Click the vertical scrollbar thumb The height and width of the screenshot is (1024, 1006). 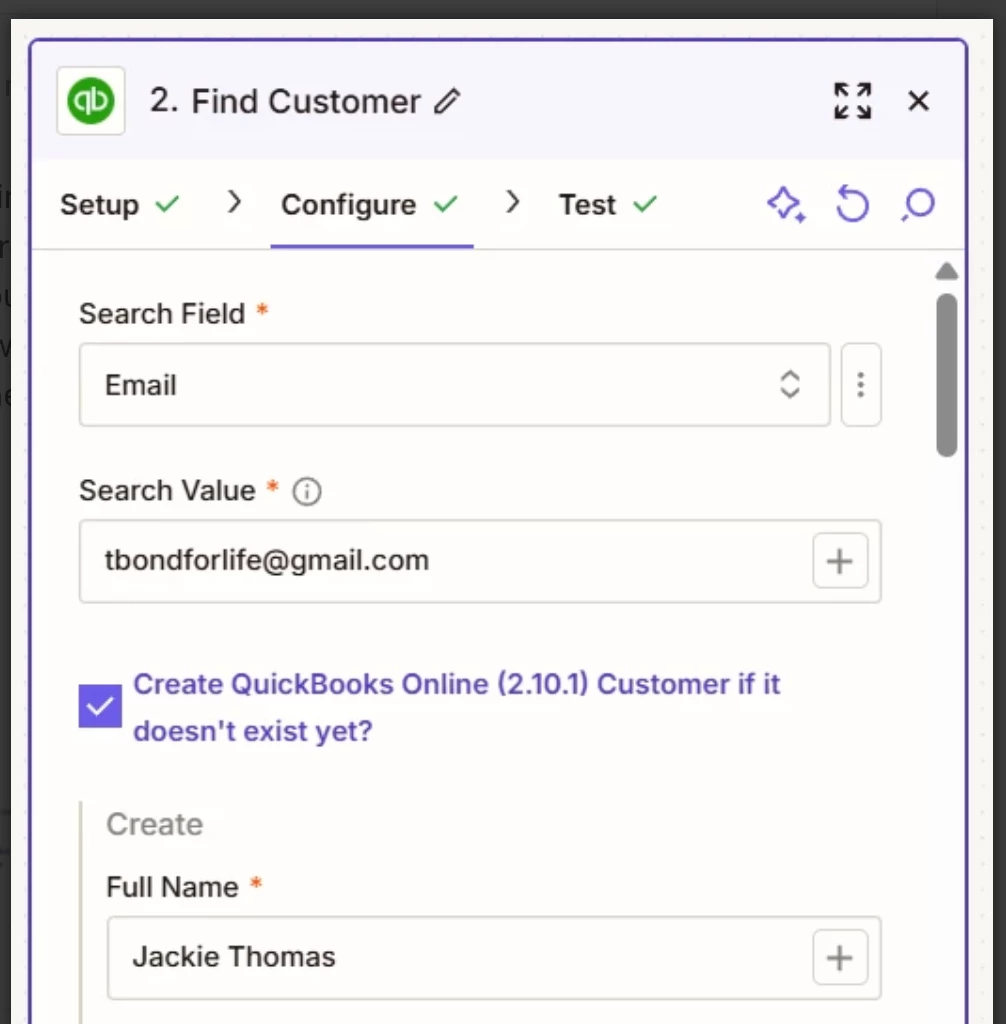click(x=947, y=375)
